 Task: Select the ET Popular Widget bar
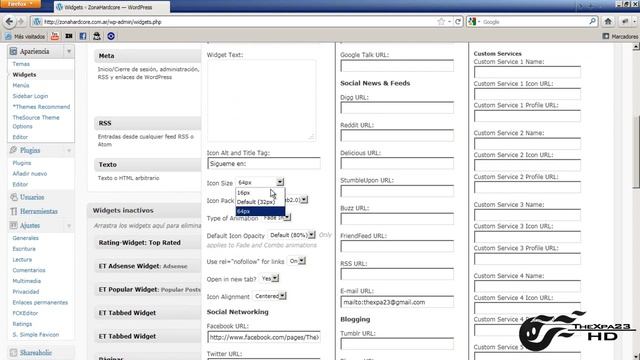pyautogui.click(x=148, y=289)
